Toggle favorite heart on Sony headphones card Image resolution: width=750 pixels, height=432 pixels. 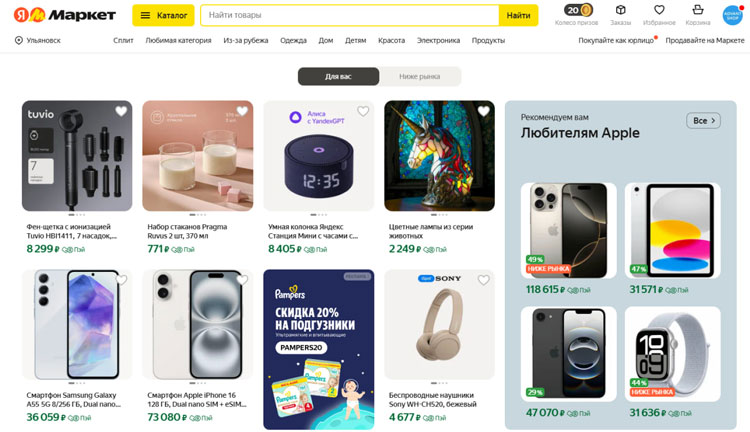pyautogui.click(x=484, y=280)
